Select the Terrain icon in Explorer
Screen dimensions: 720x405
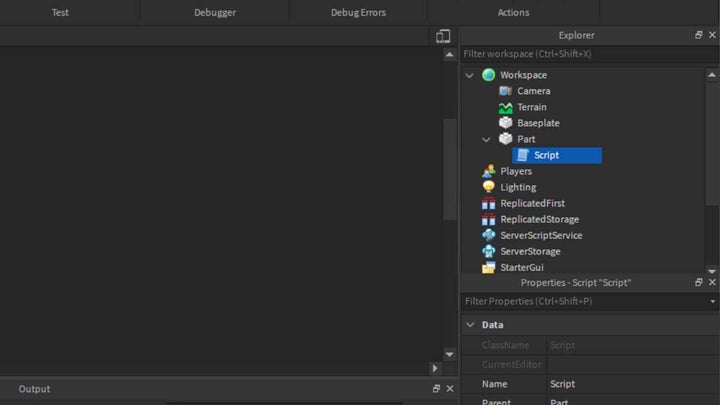[x=505, y=107]
